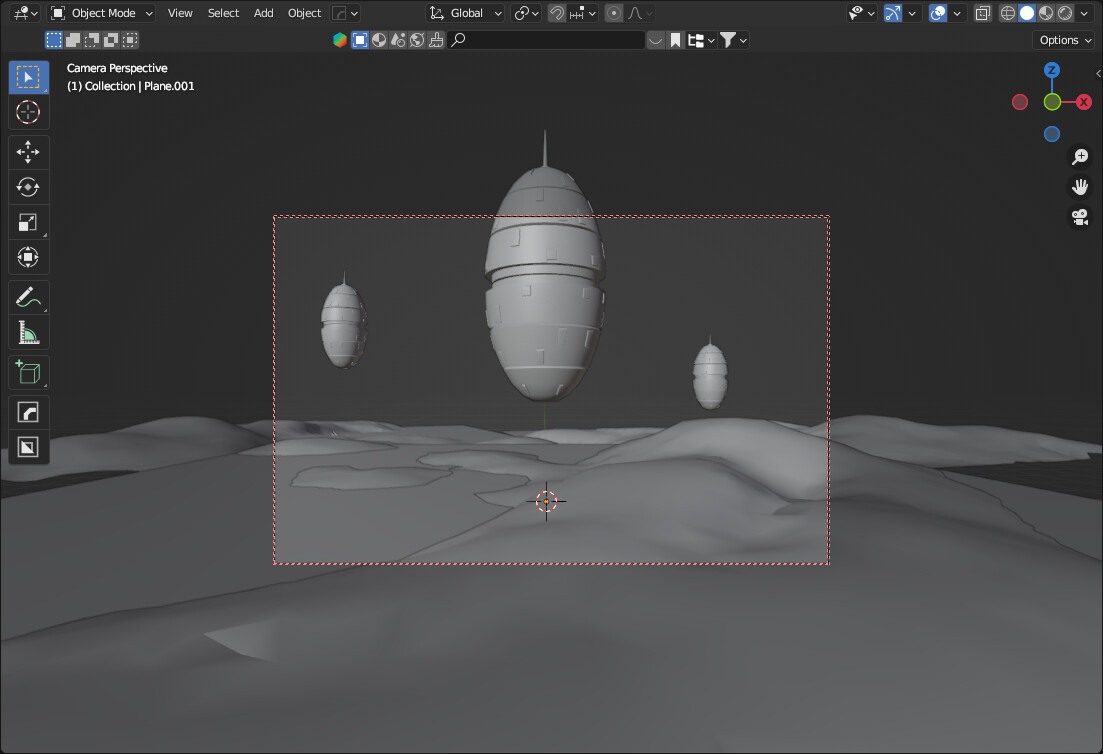Screen dimensions: 1103x754
Task: Click the blue Z axis on the navigation gizmo
Action: (1052, 70)
